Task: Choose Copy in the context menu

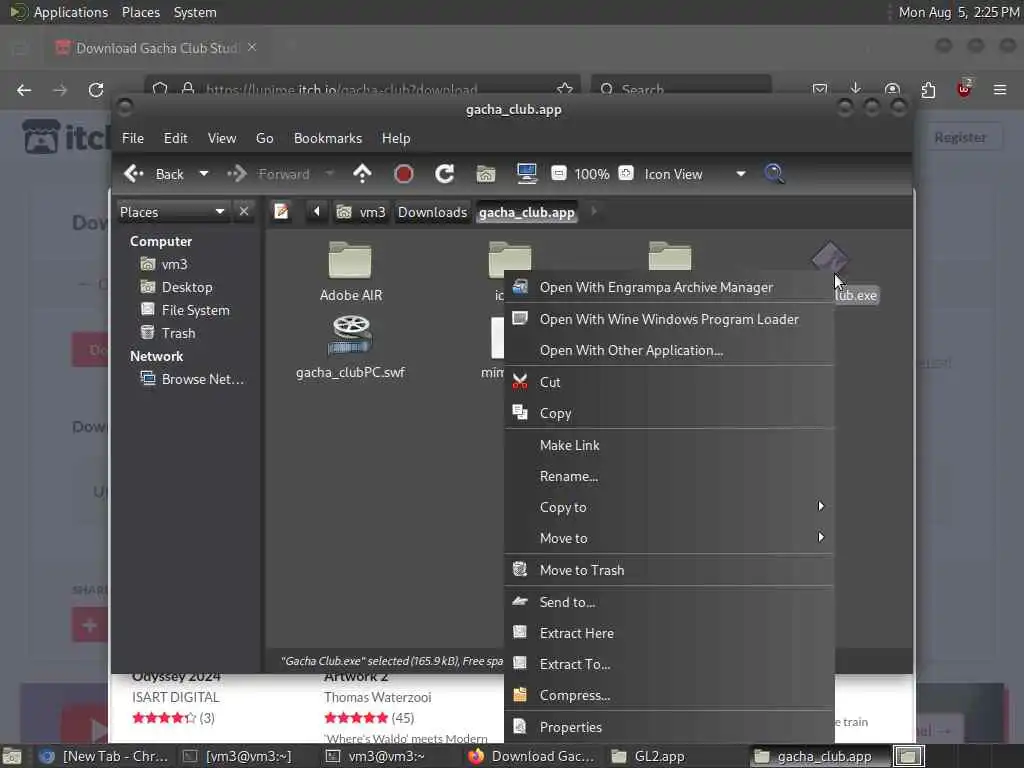Action: click(x=669, y=413)
